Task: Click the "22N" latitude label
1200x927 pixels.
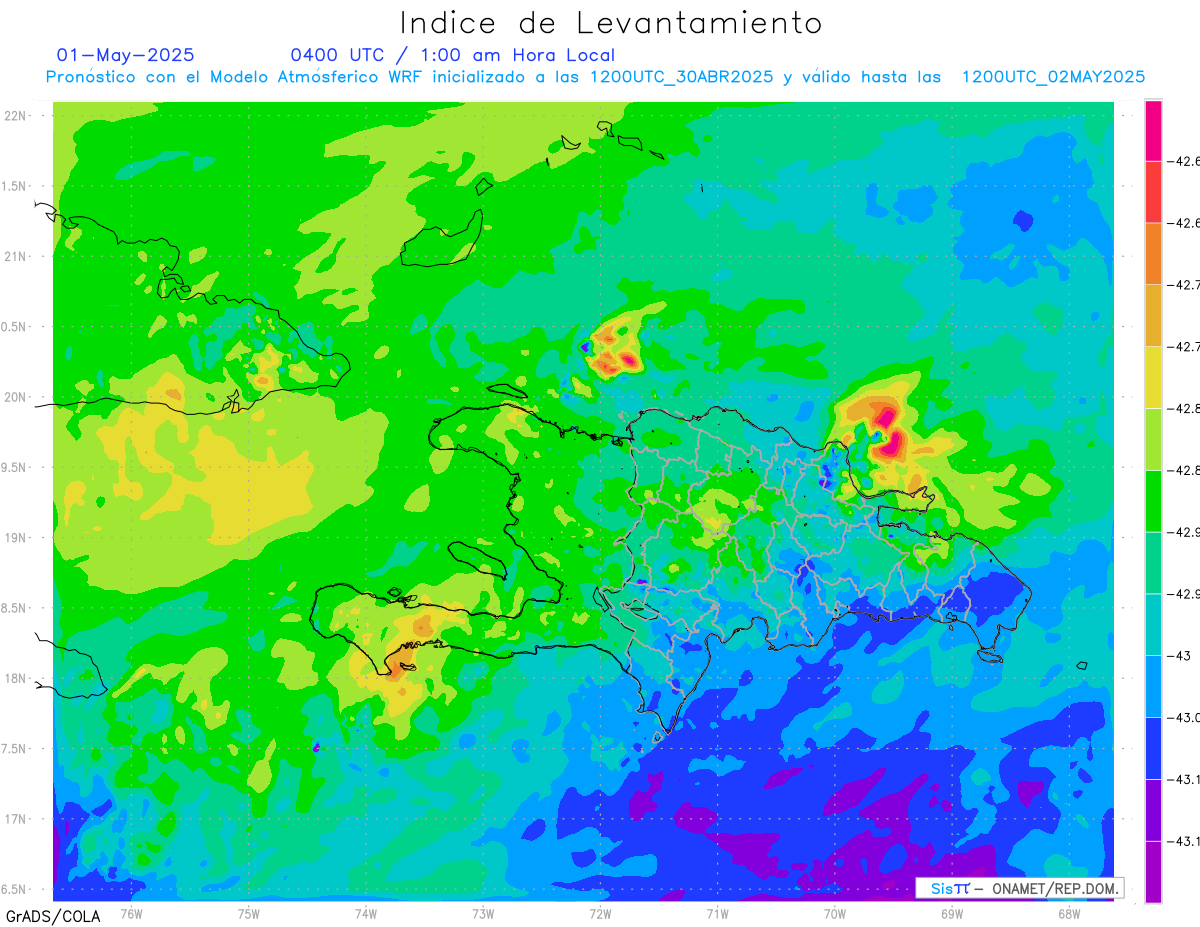Action: point(16,116)
